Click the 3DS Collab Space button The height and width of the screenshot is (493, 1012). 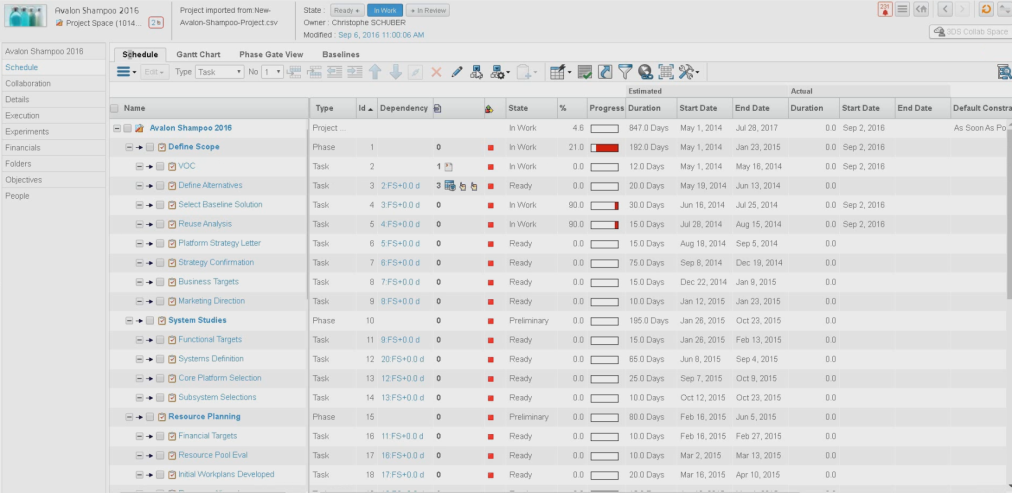pos(970,32)
